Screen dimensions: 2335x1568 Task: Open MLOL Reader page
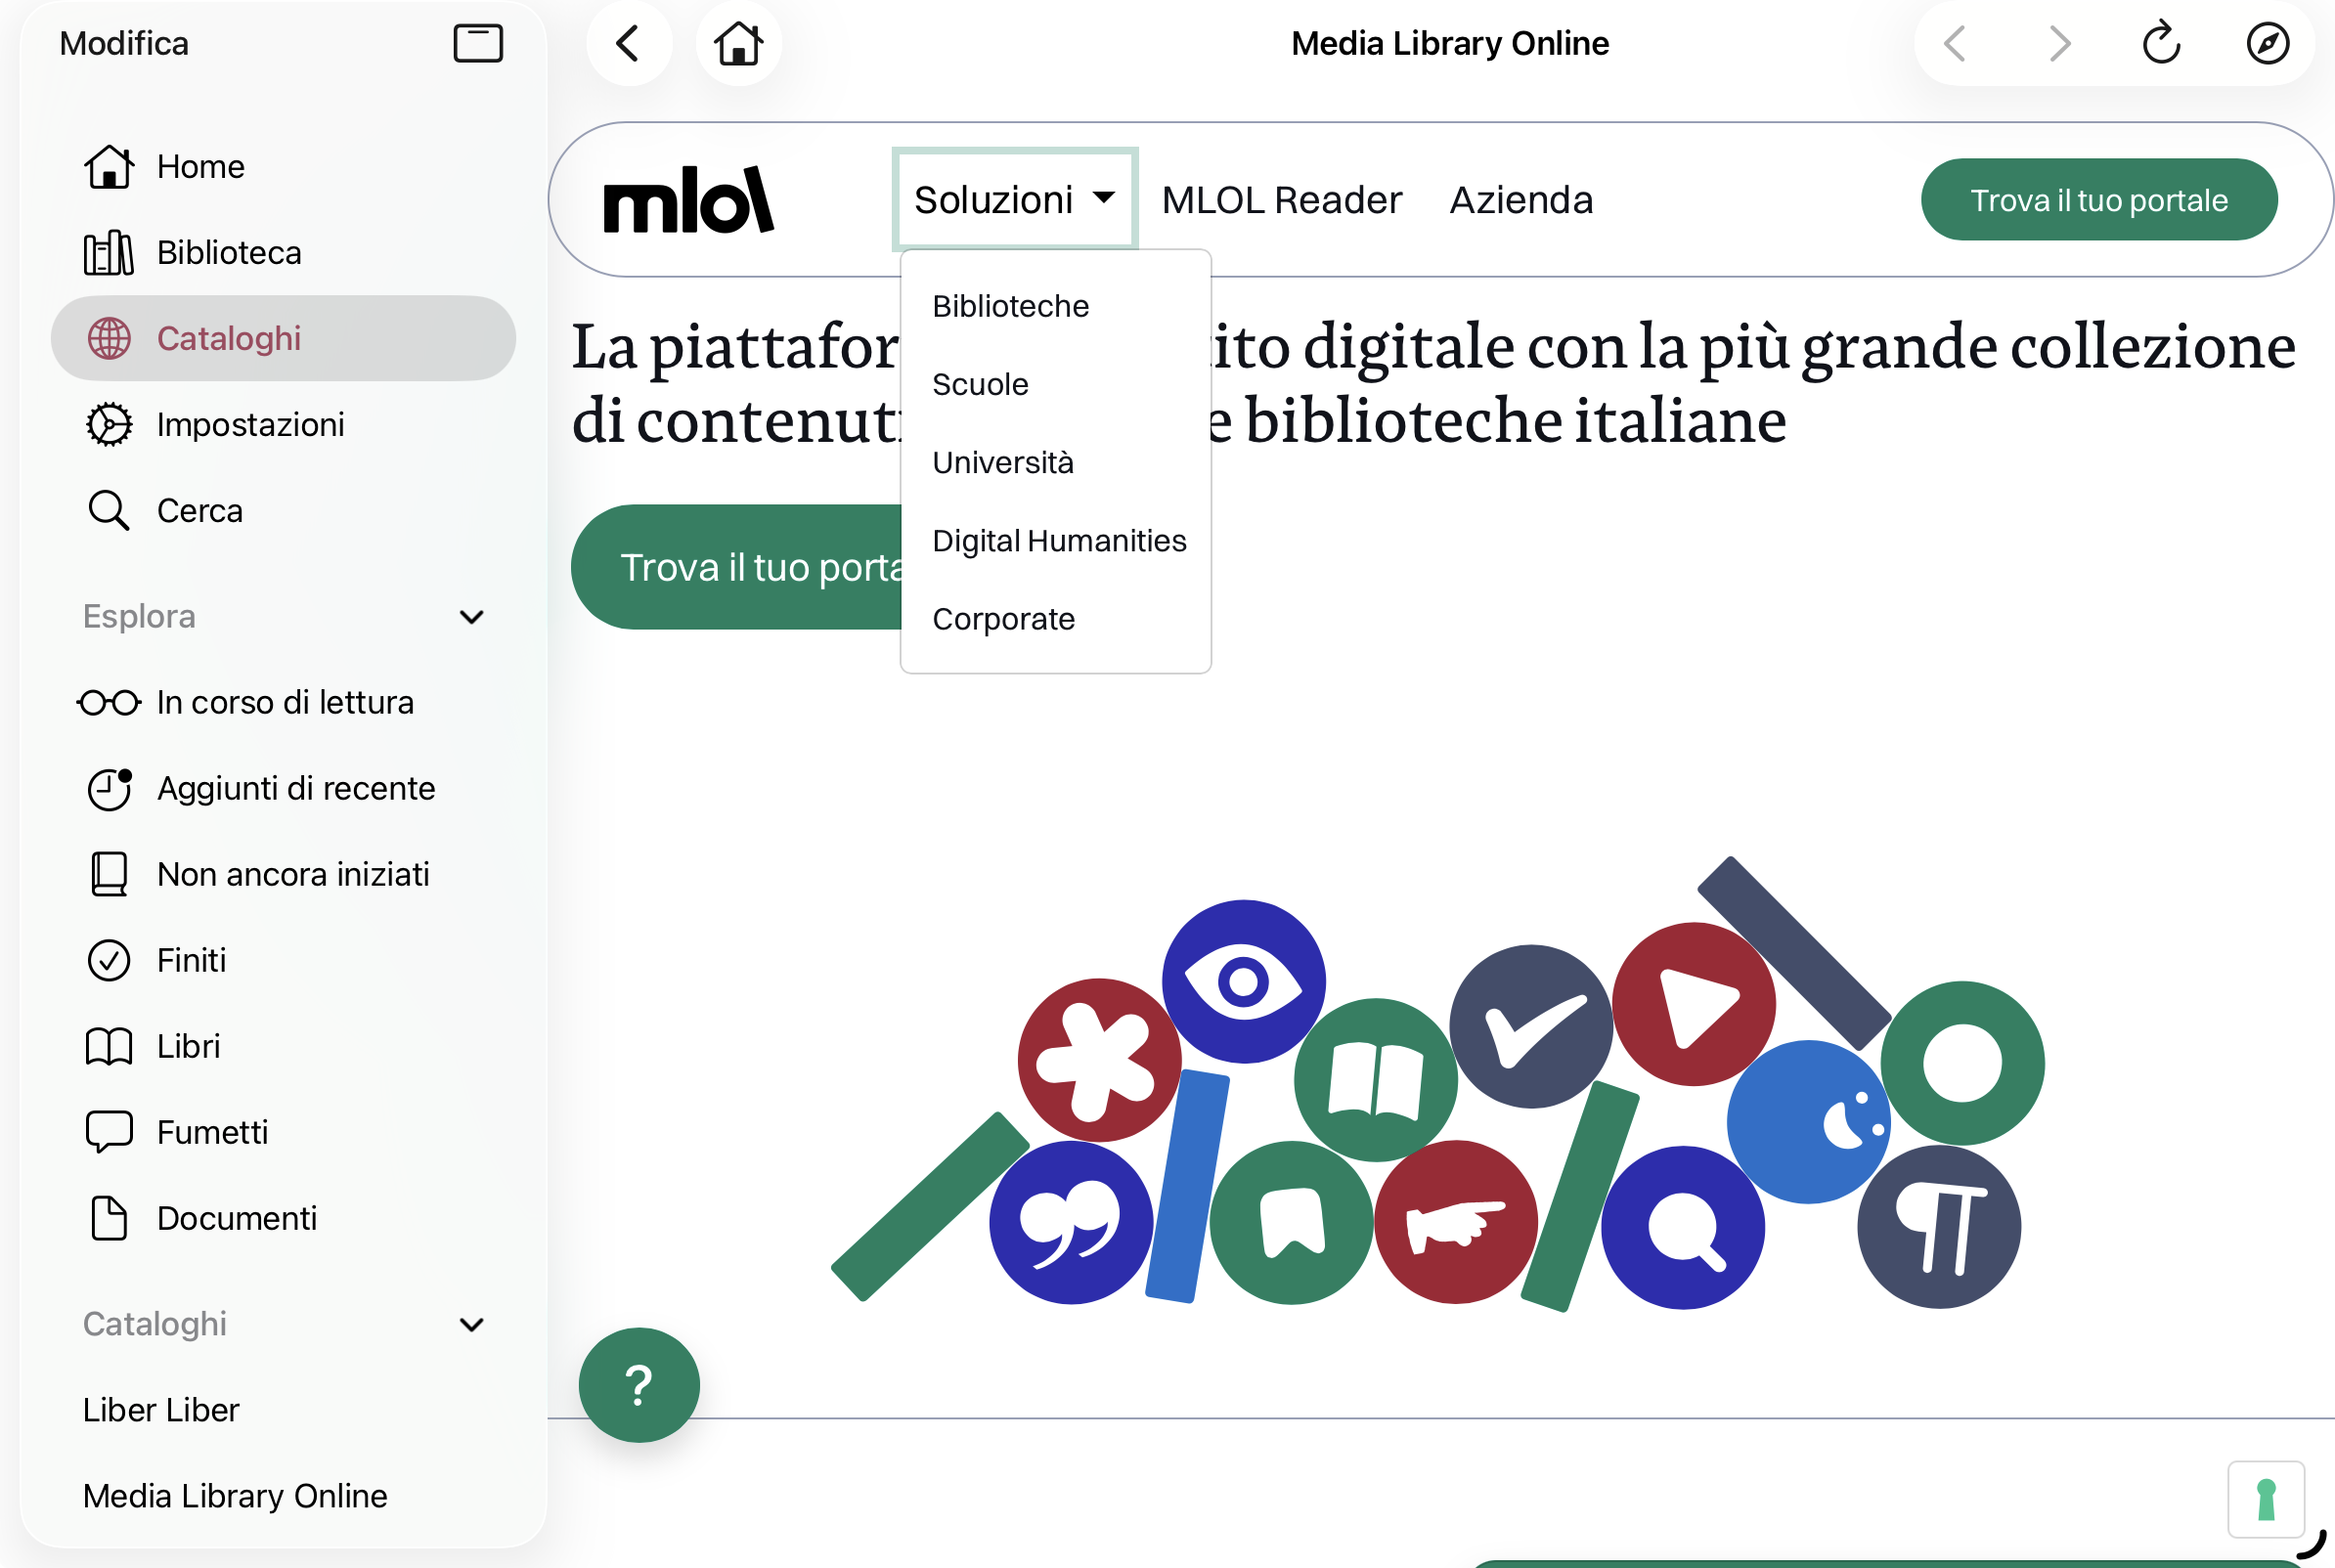(x=1282, y=200)
